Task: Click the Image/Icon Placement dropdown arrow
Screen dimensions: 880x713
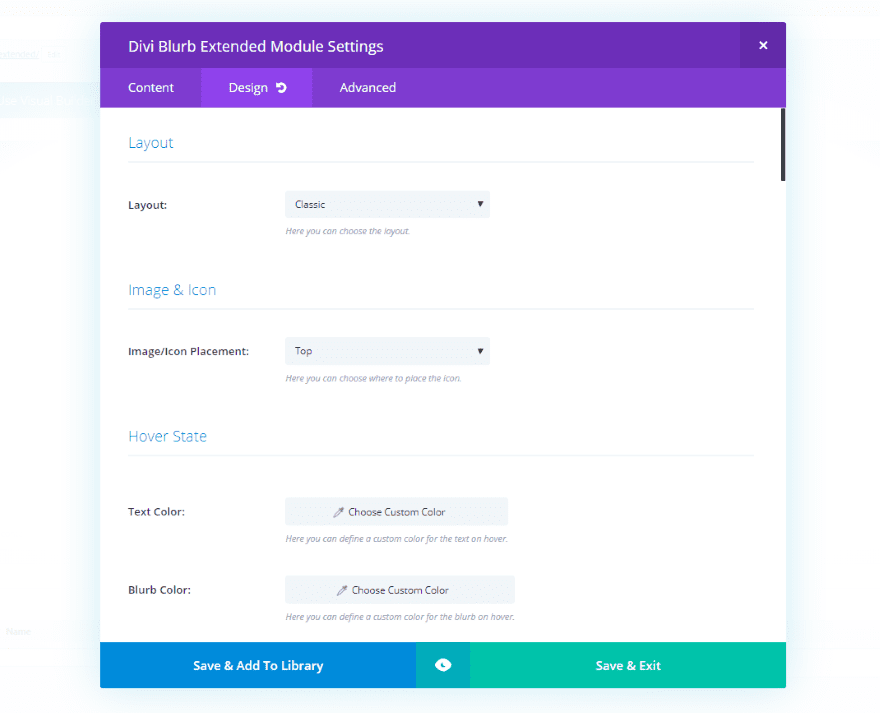Action: pyautogui.click(x=480, y=351)
